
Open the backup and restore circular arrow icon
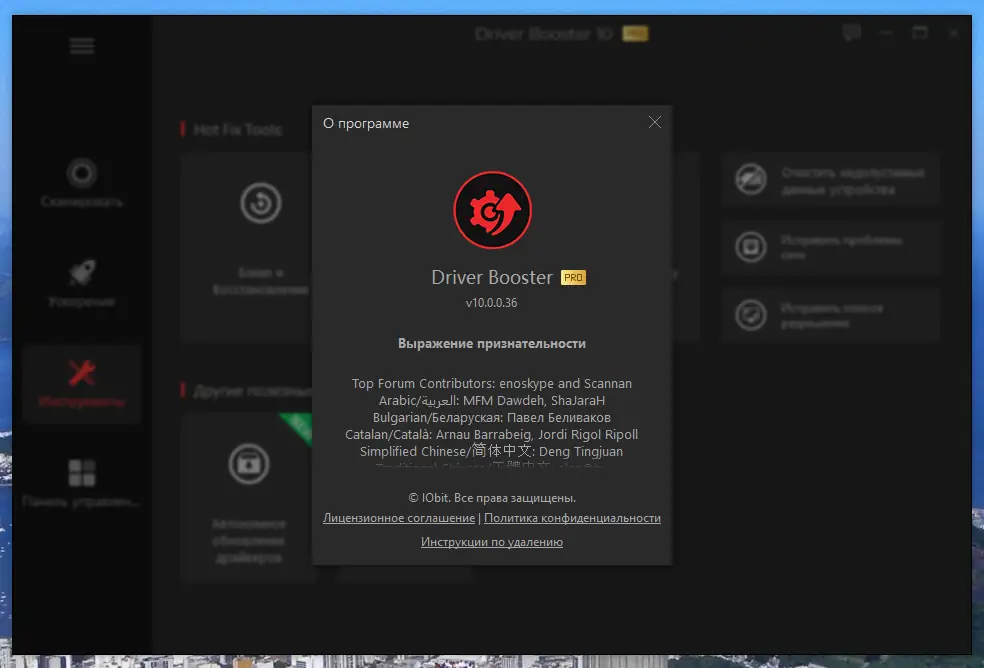(260, 203)
